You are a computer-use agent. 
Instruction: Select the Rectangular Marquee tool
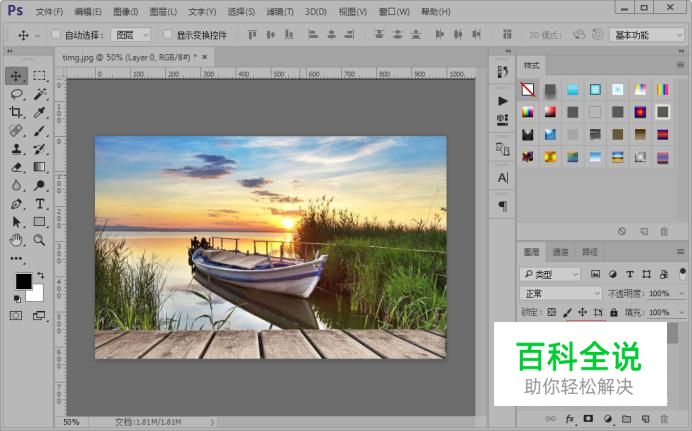click(x=39, y=76)
